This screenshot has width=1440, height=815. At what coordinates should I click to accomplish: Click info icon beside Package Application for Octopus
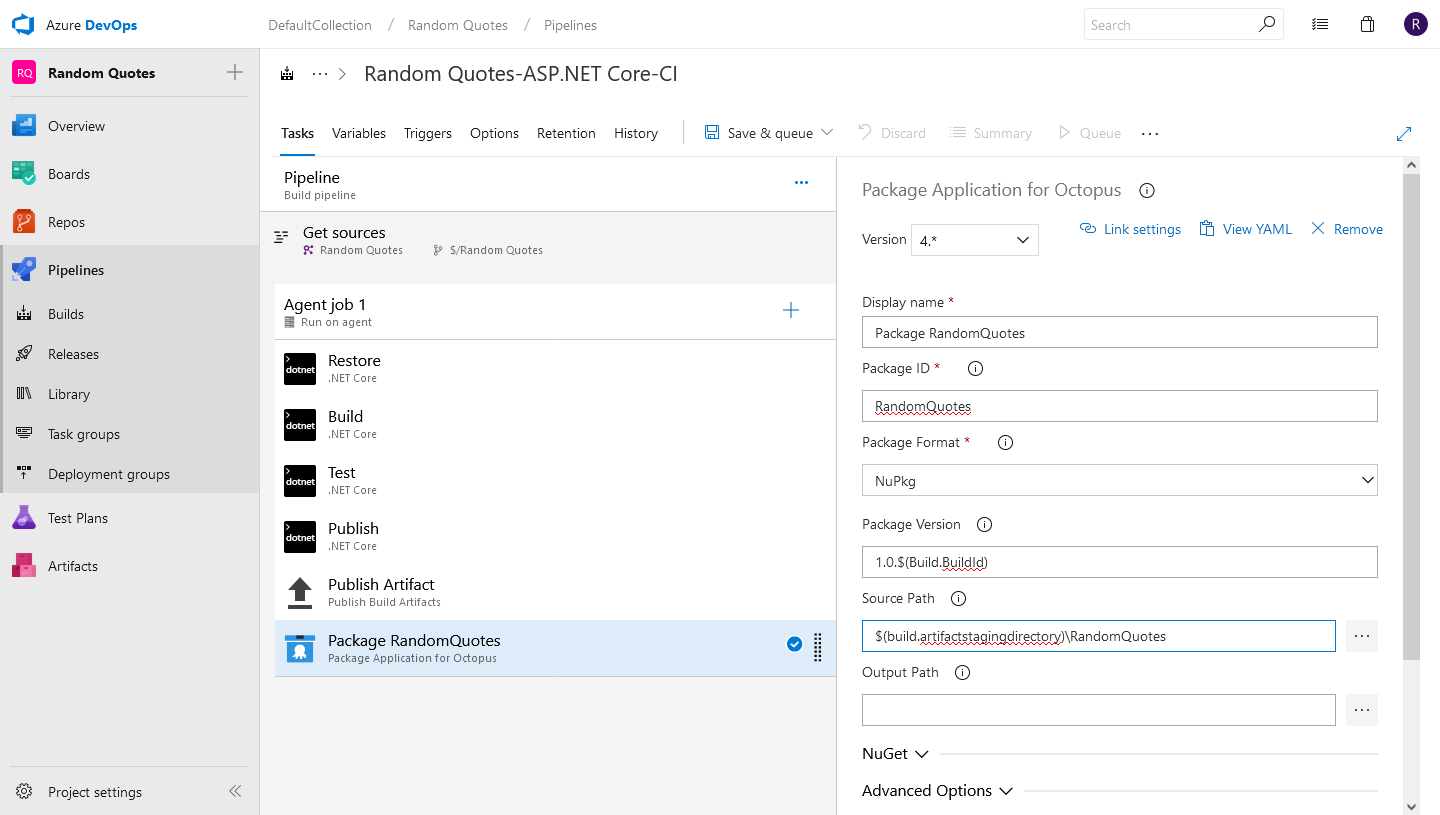coord(1147,190)
